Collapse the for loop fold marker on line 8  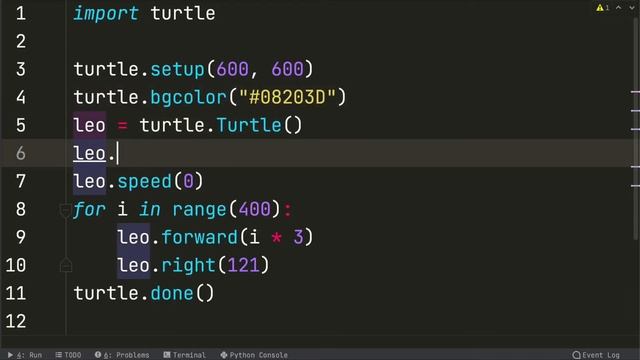pos(65,210)
